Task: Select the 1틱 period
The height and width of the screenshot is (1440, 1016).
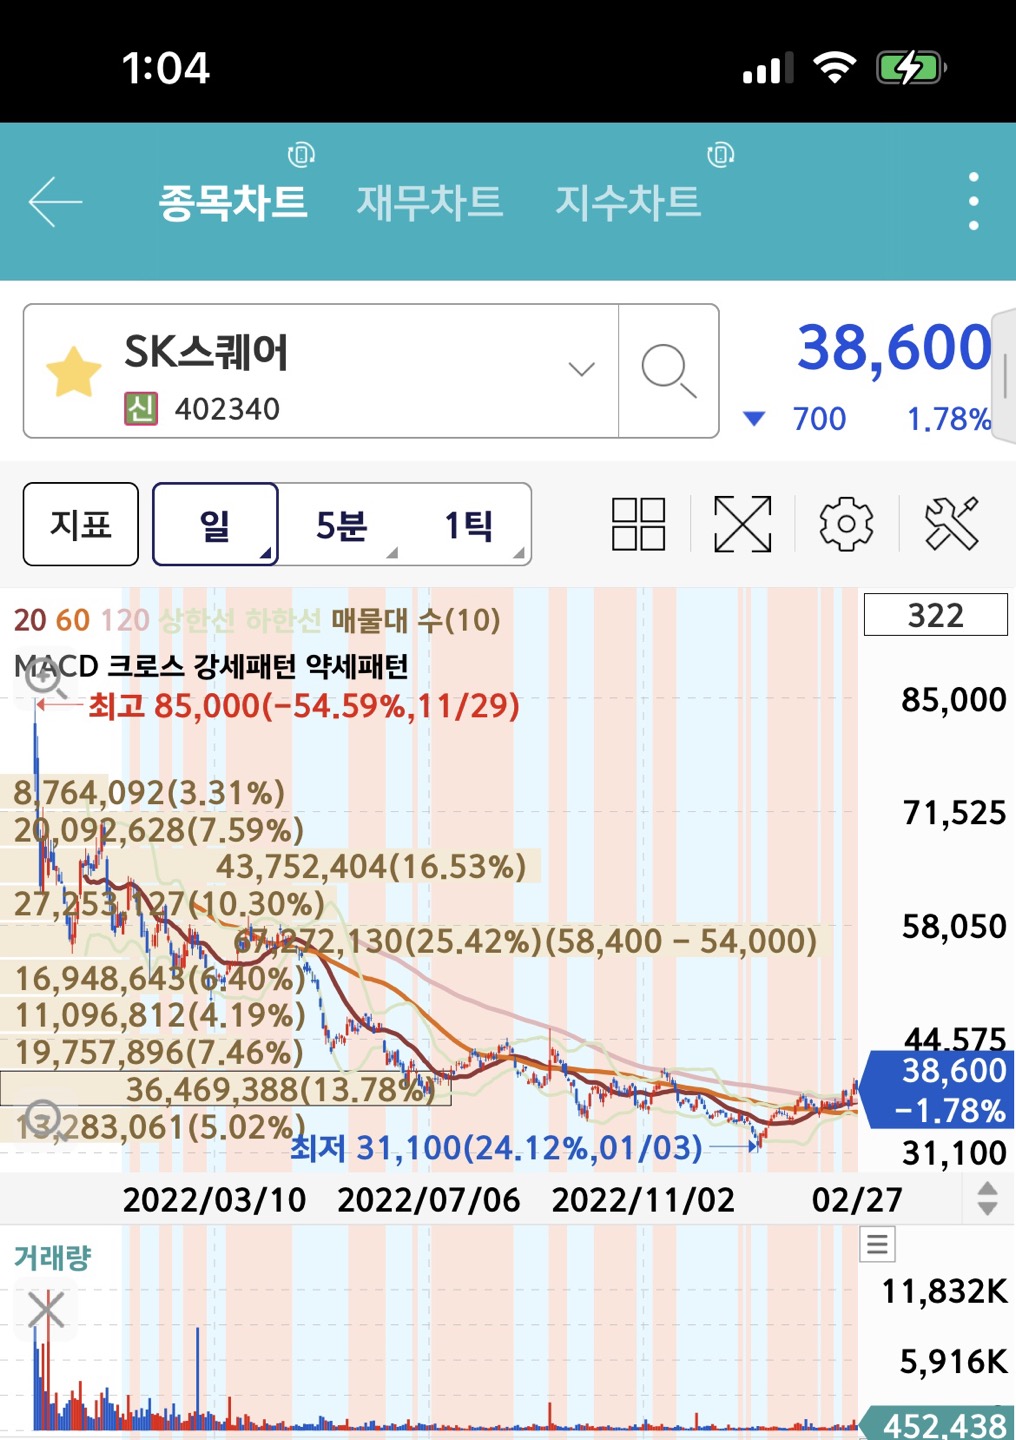Action: 468,524
